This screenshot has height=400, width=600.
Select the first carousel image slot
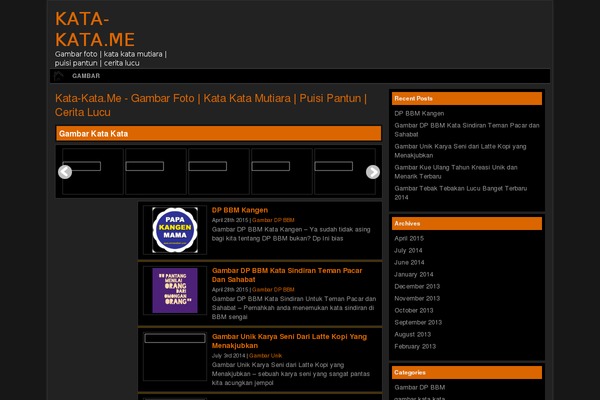[x=93, y=171]
